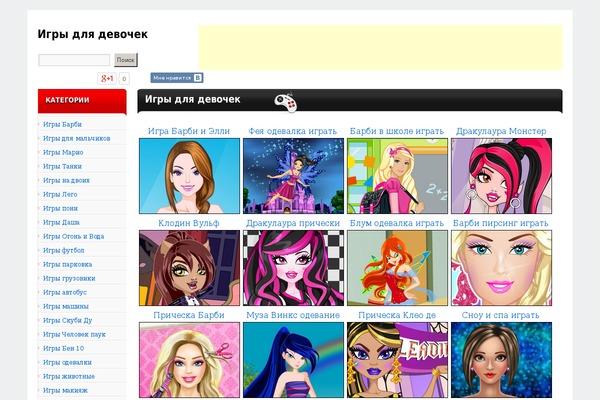Viewport: 600px width, 400px height.
Task: Click the gamepad icon in the header
Action: [285, 102]
